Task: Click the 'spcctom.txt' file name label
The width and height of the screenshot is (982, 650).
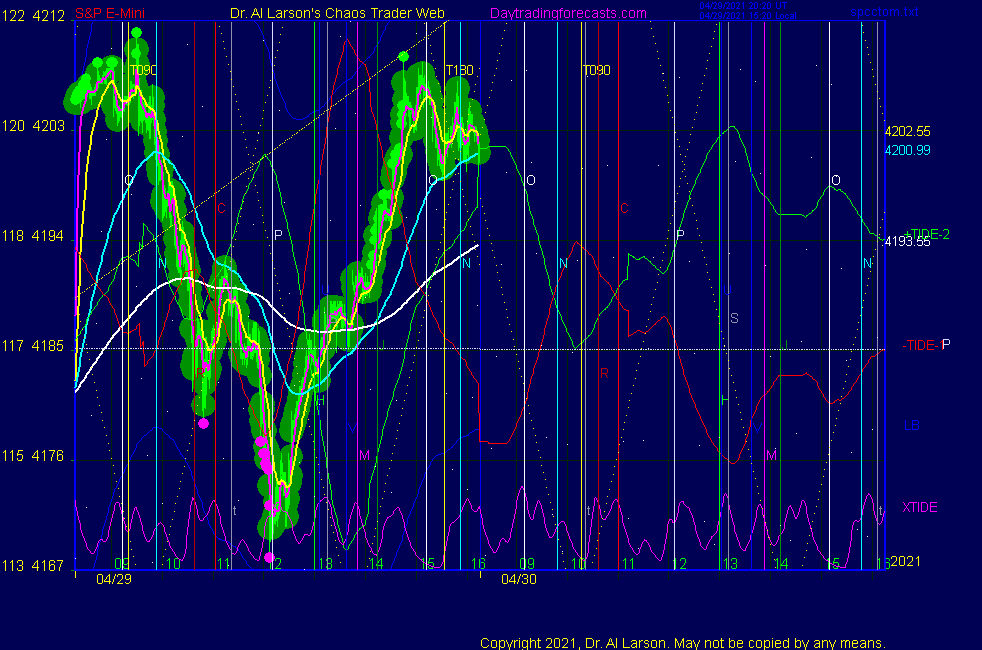Action: 884,12
